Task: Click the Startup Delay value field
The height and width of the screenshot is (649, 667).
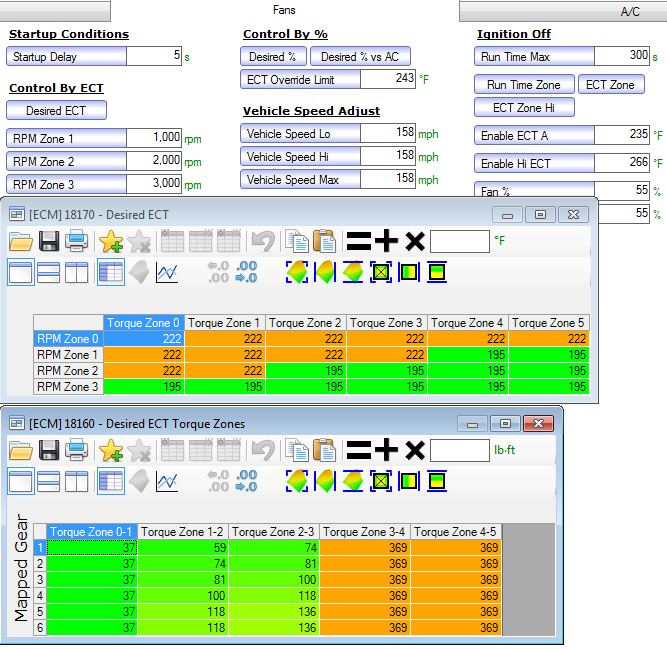Action: point(154,57)
